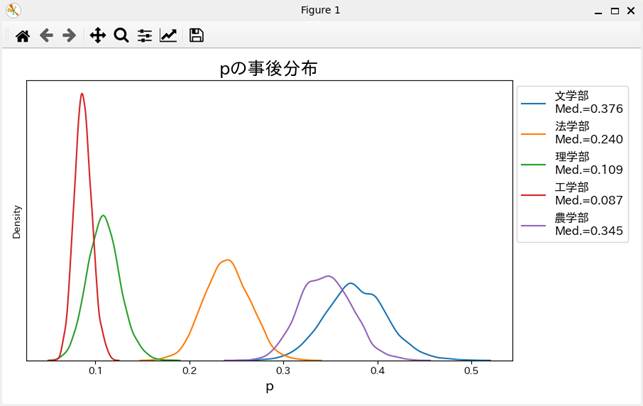Open Edit axis curve parameters icon
This screenshot has width=643, height=406.
pyautogui.click(x=168, y=35)
